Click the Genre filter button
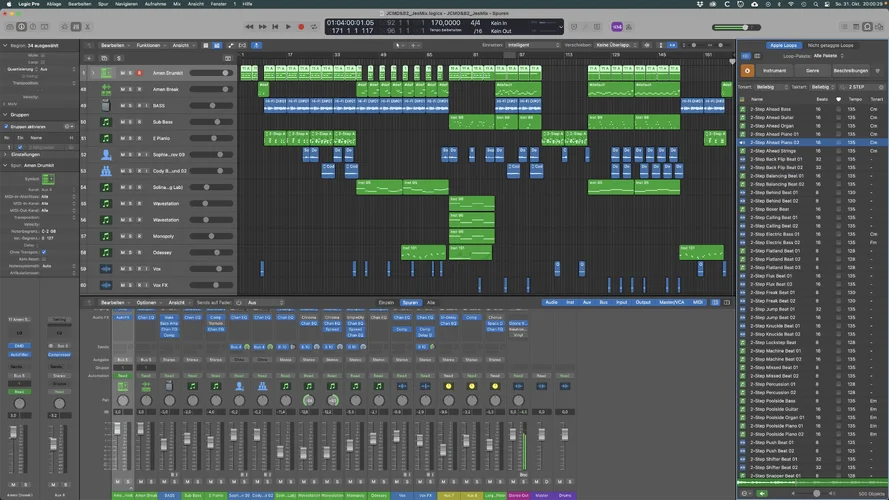This screenshot has width=889, height=500. click(813, 71)
